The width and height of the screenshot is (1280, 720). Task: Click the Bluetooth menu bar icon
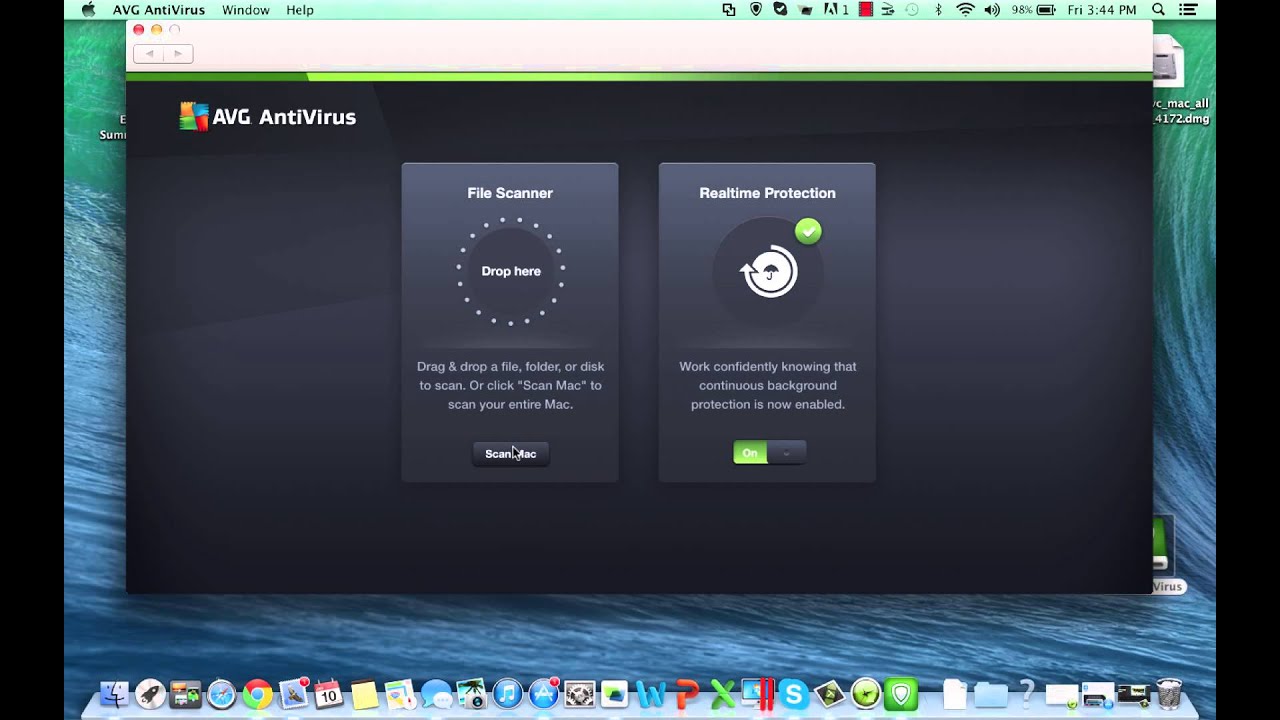938,10
